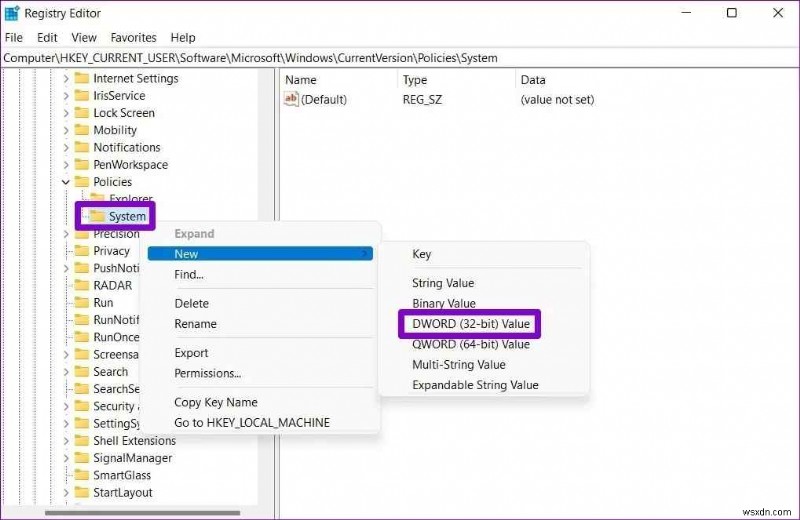The width and height of the screenshot is (800, 520).
Task: Click the Lock Screen folder icon
Action: (x=82, y=113)
